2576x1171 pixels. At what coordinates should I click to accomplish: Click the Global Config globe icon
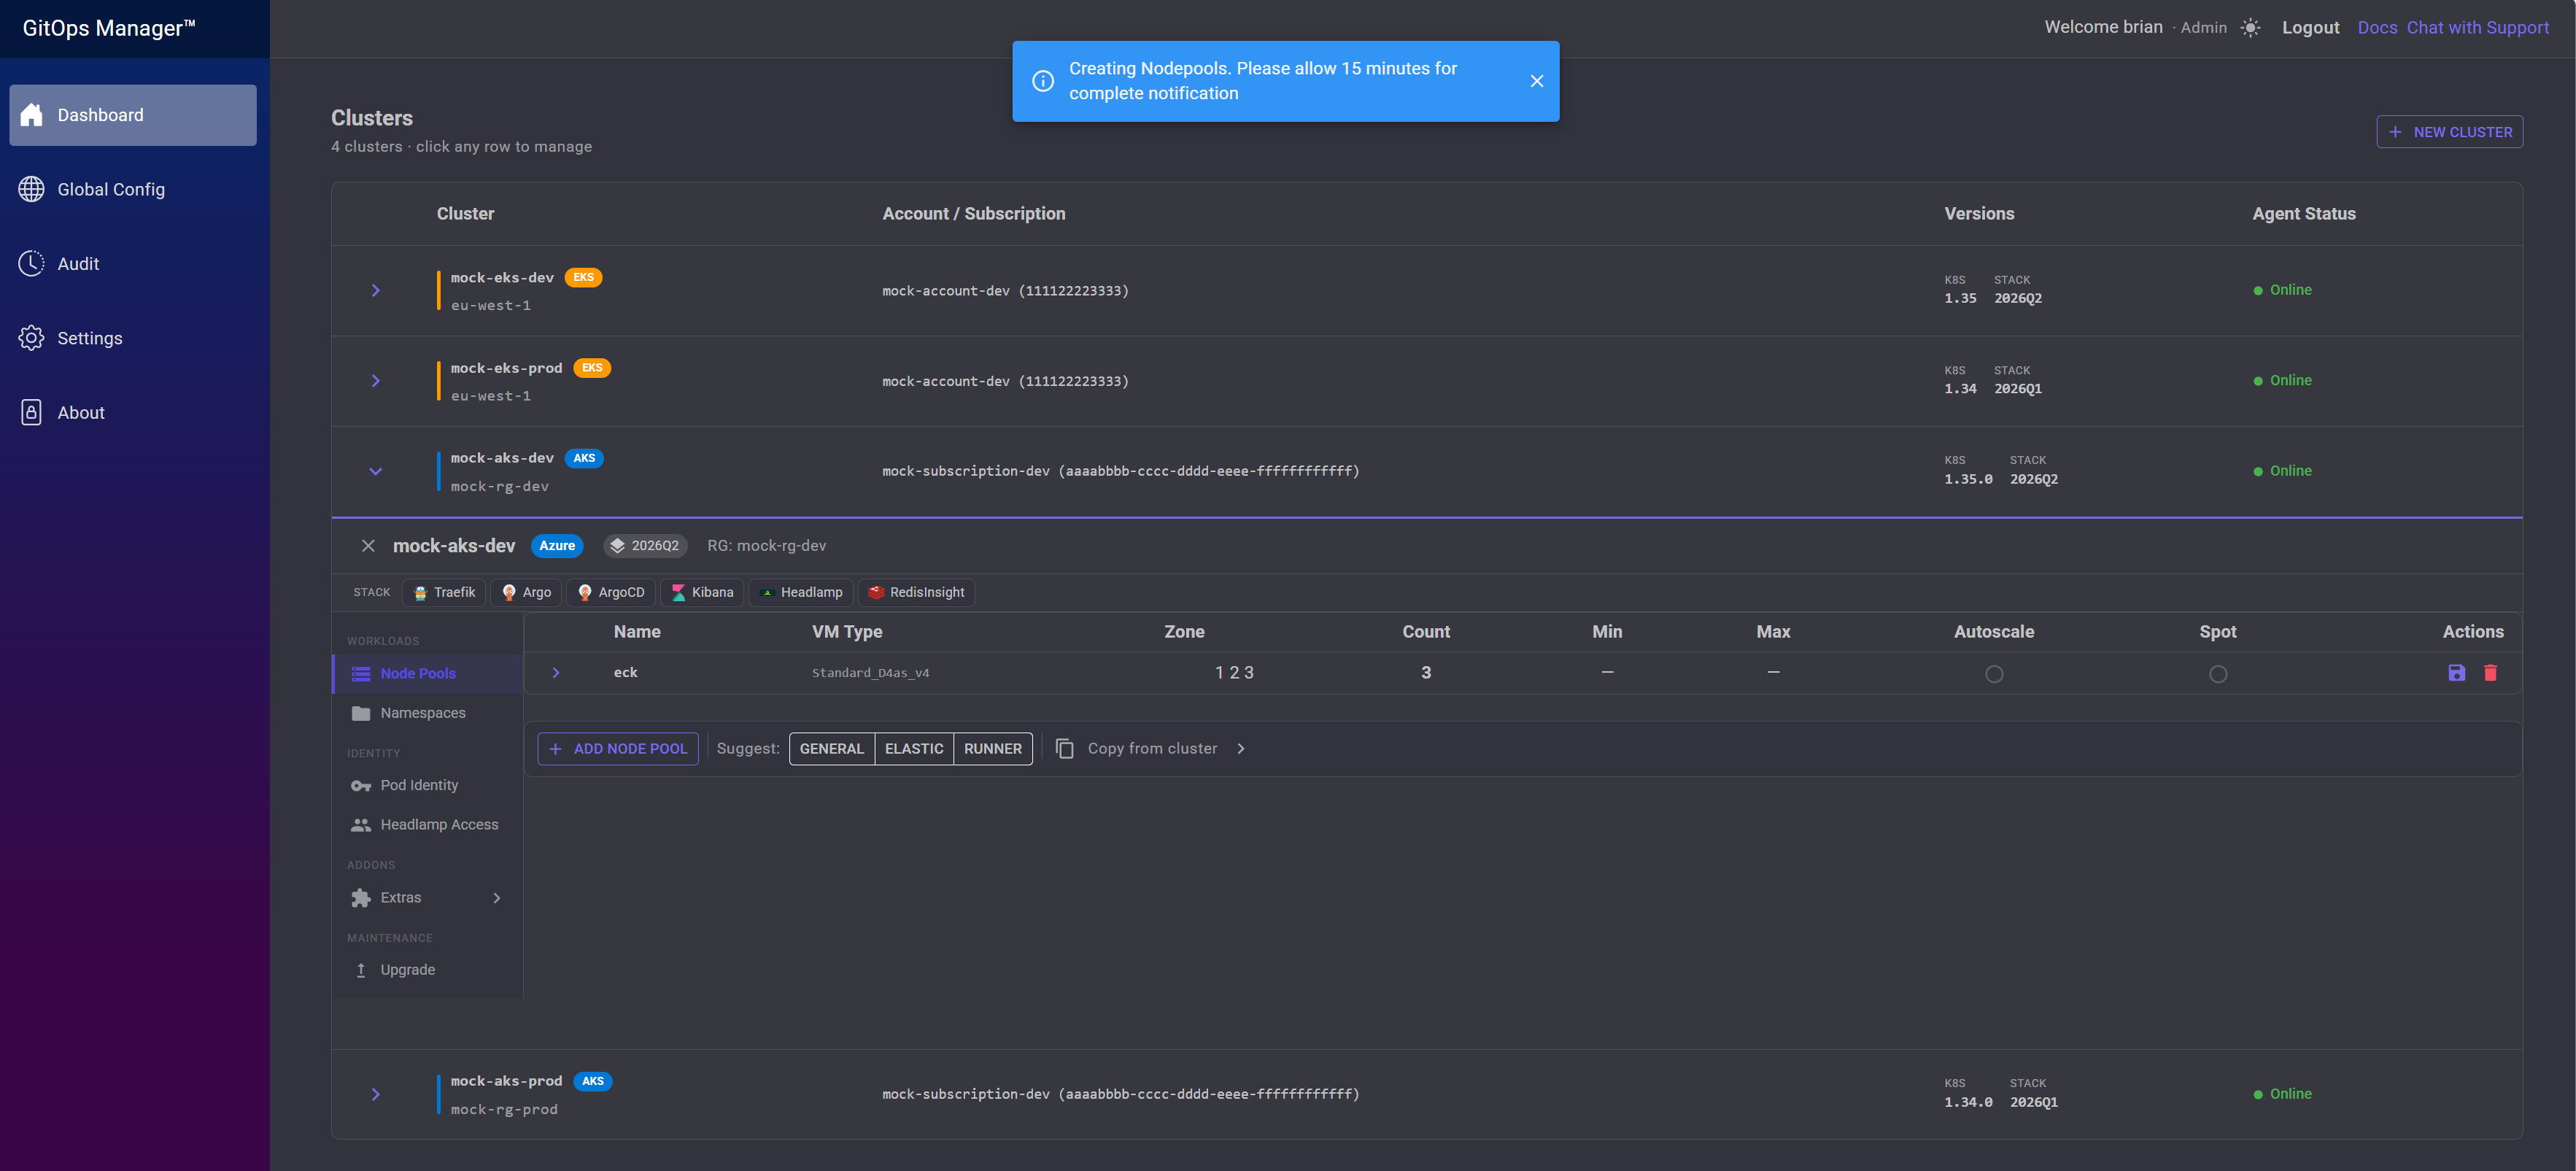(x=31, y=189)
